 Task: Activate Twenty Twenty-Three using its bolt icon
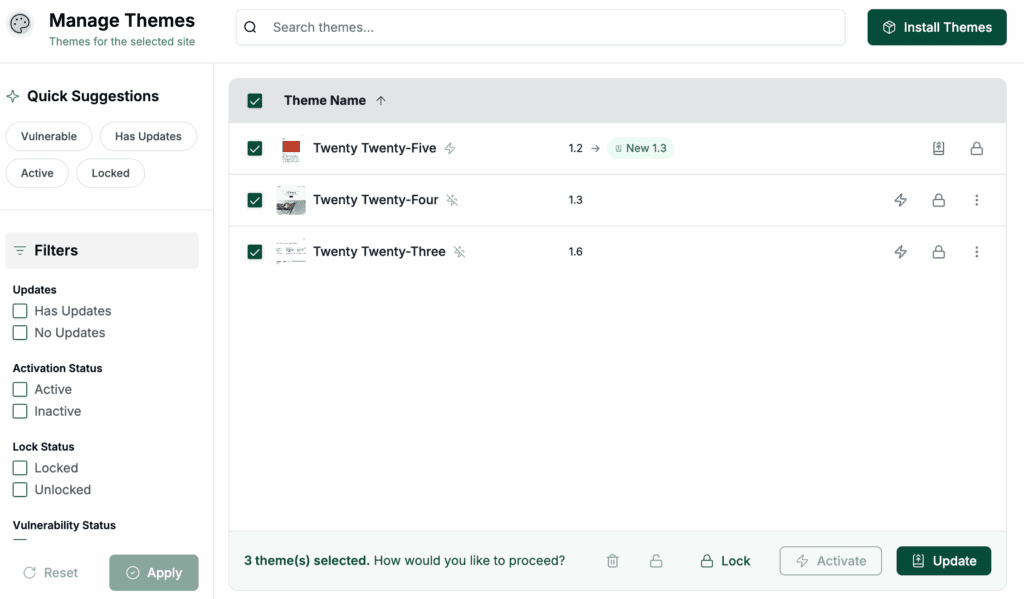coord(901,251)
